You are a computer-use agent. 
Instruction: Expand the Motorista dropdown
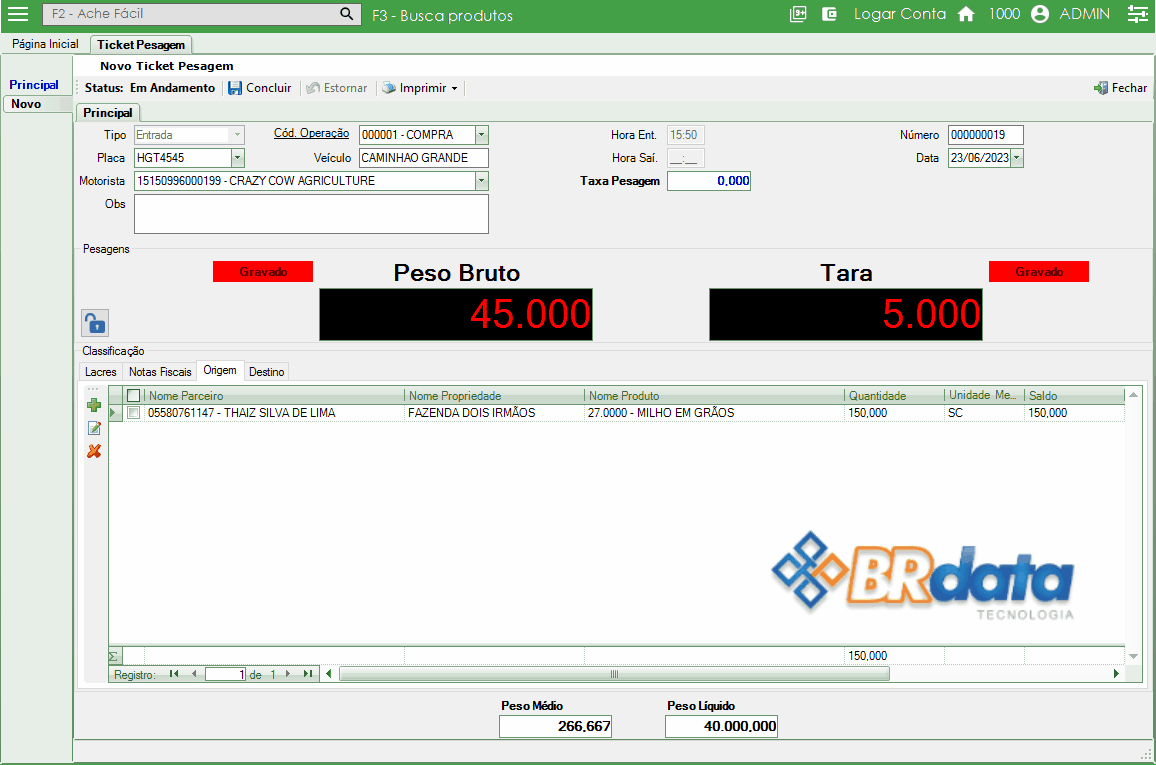[x=481, y=181]
